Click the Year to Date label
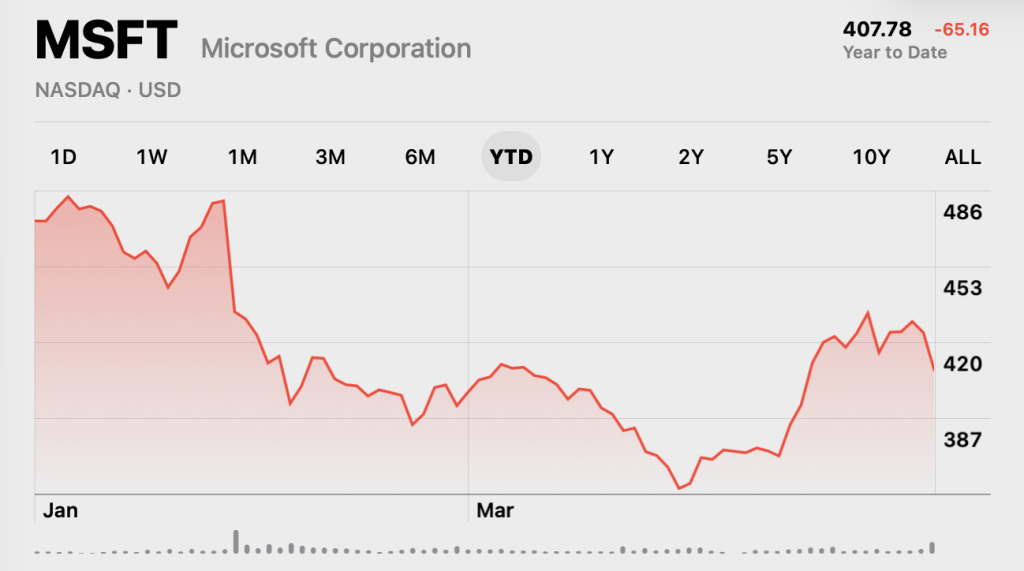This screenshot has width=1024, height=571. click(x=895, y=53)
